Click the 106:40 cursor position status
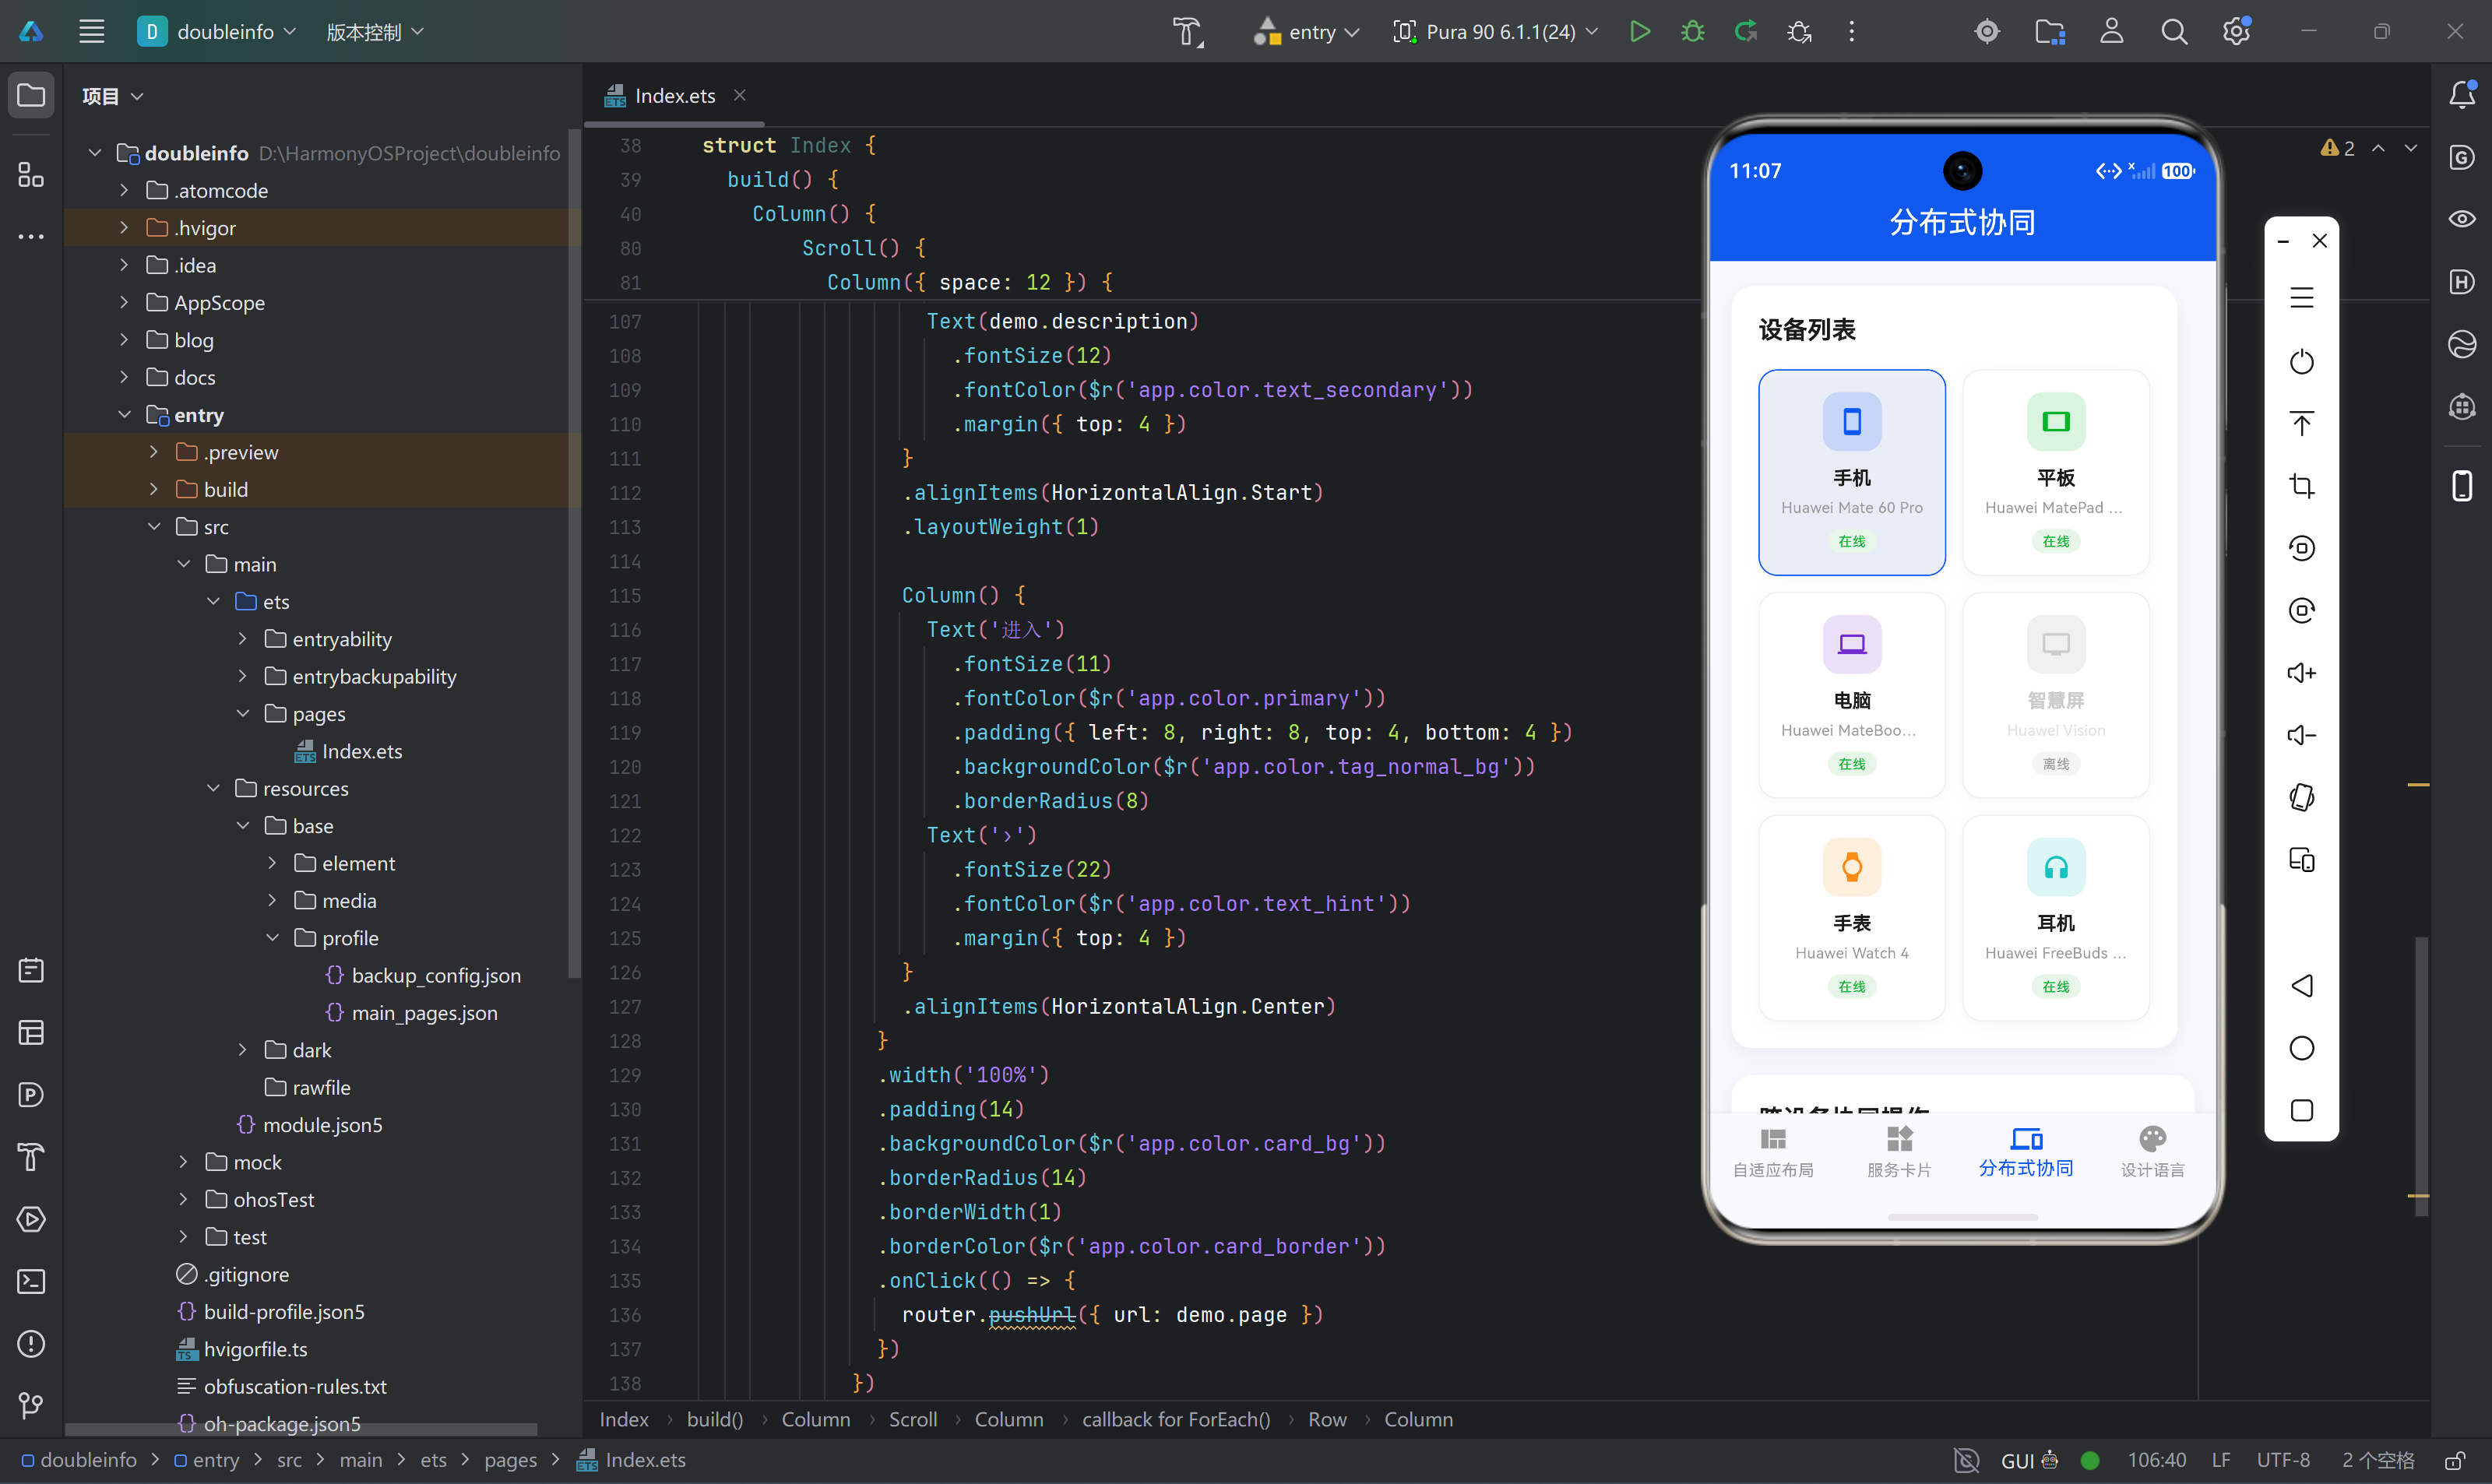 [2156, 1460]
